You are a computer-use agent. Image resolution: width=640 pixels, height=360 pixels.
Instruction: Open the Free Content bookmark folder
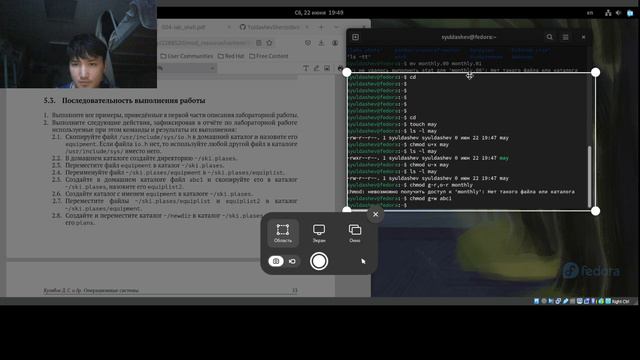tap(269, 56)
